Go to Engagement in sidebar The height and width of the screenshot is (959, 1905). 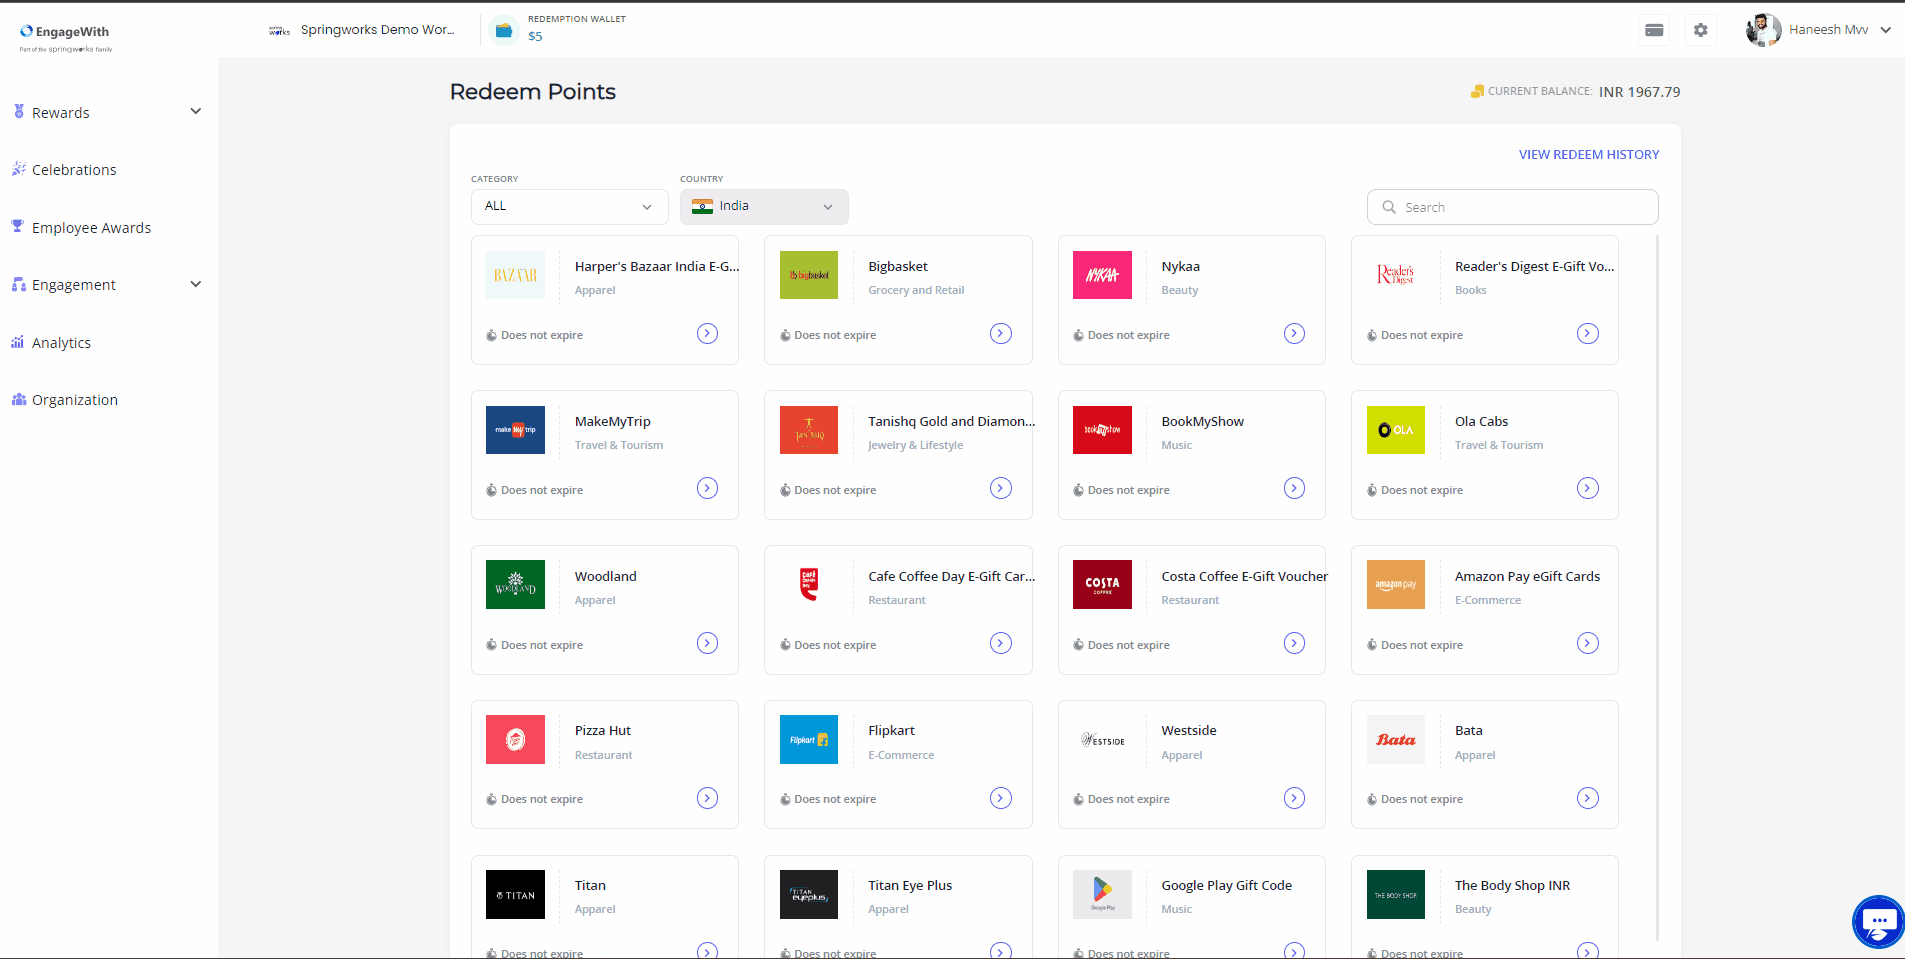point(74,285)
